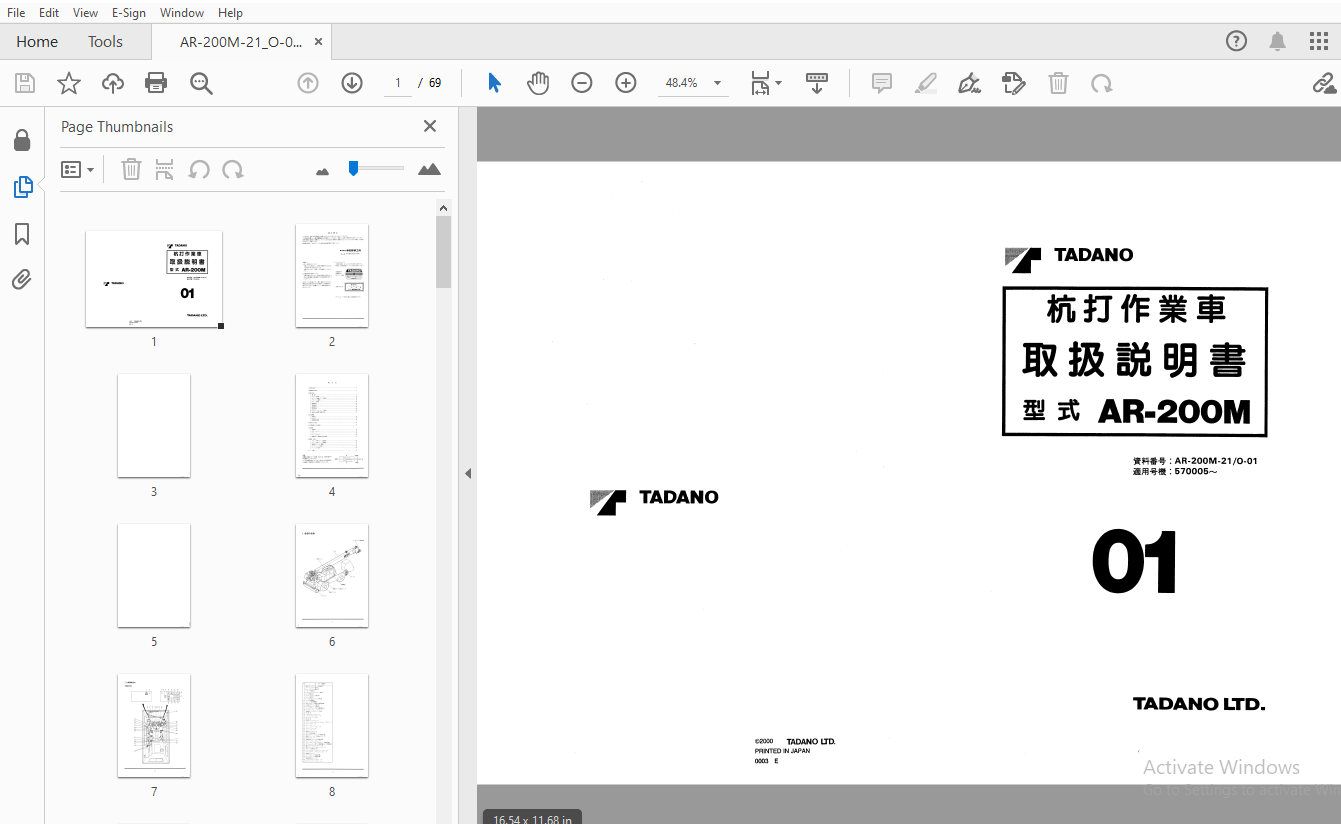The width and height of the screenshot is (1341, 824).
Task: Insert page break icon in thumbnails panel
Action: (x=165, y=169)
